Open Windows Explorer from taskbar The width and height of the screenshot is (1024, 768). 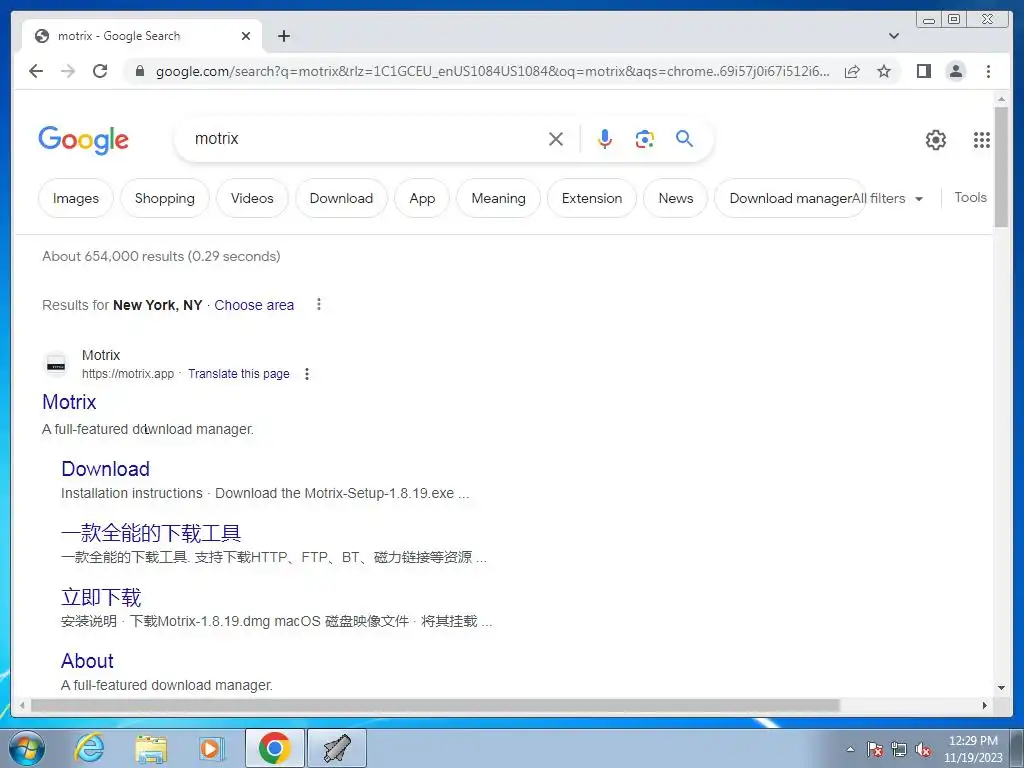click(x=151, y=748)
